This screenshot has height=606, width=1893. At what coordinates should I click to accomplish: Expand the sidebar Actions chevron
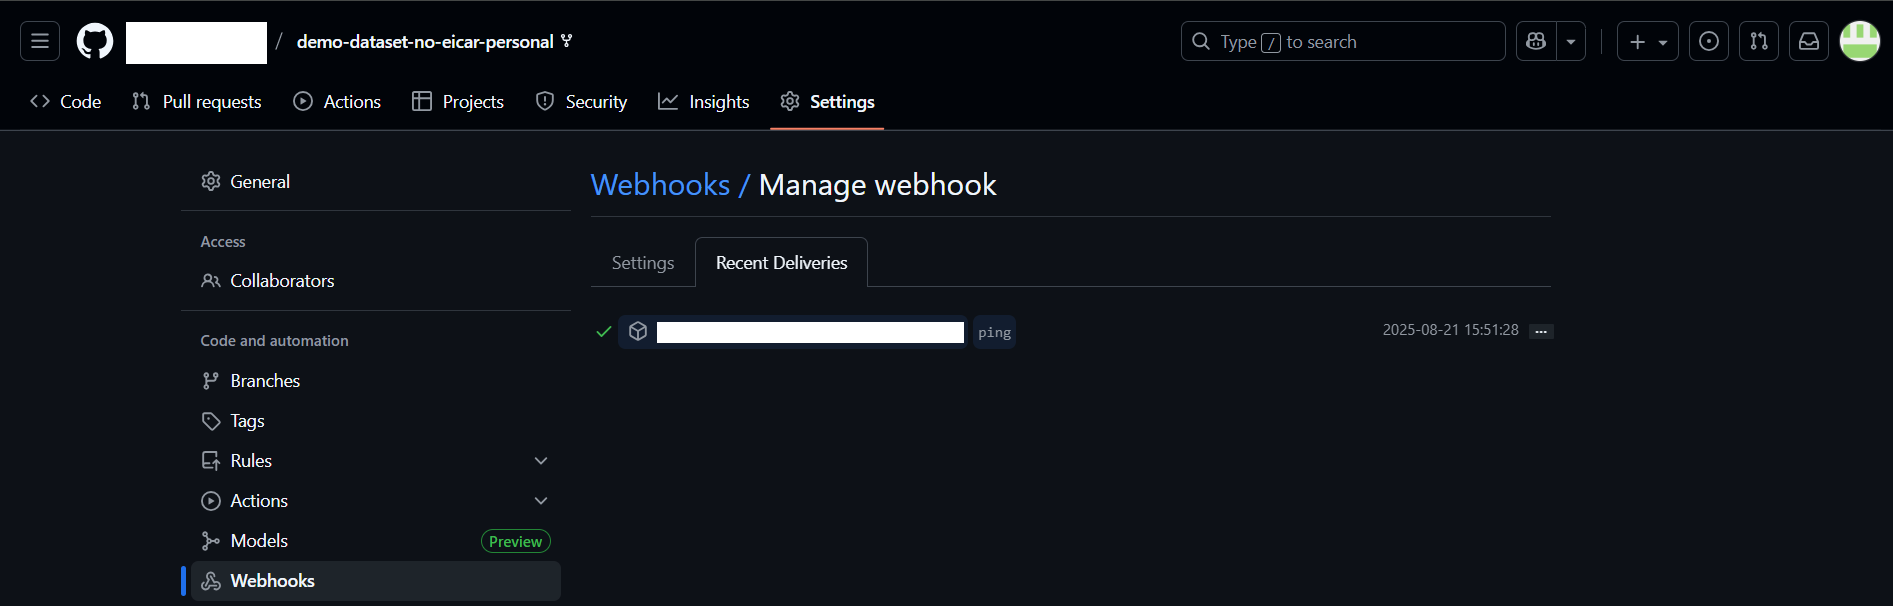point(541,501)
